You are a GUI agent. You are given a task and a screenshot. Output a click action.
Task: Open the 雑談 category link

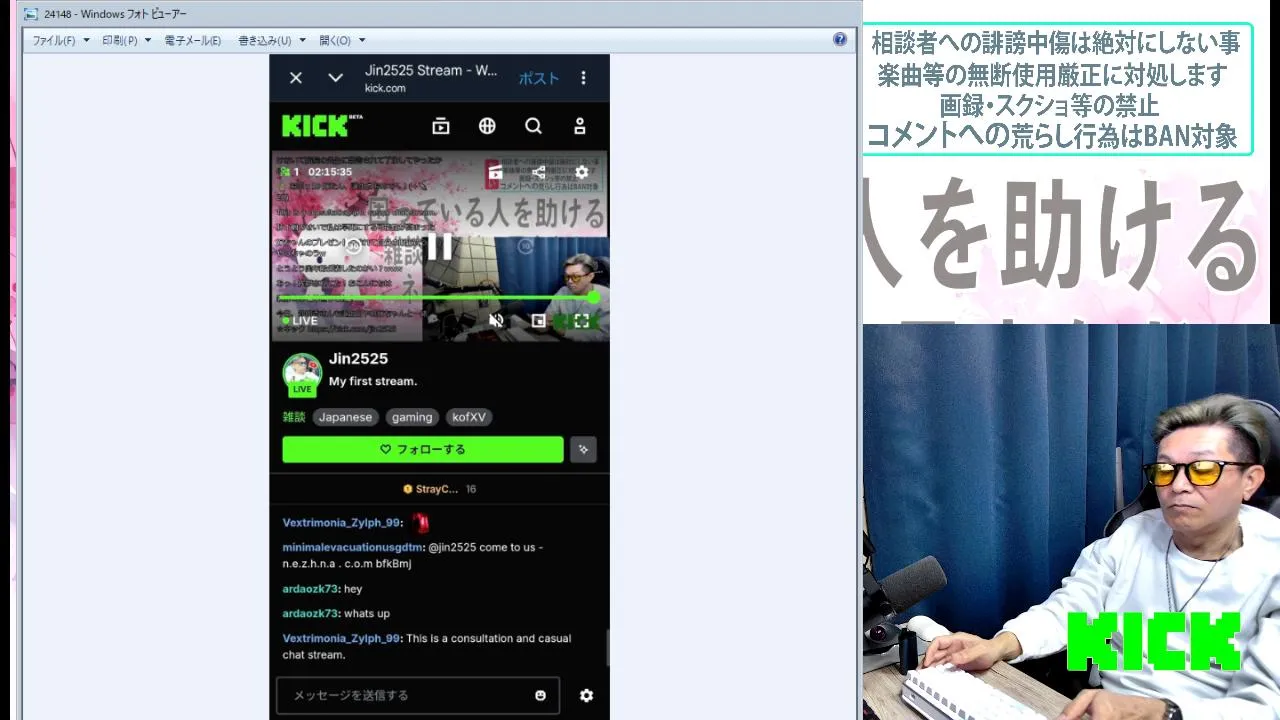tap(294, 417)
